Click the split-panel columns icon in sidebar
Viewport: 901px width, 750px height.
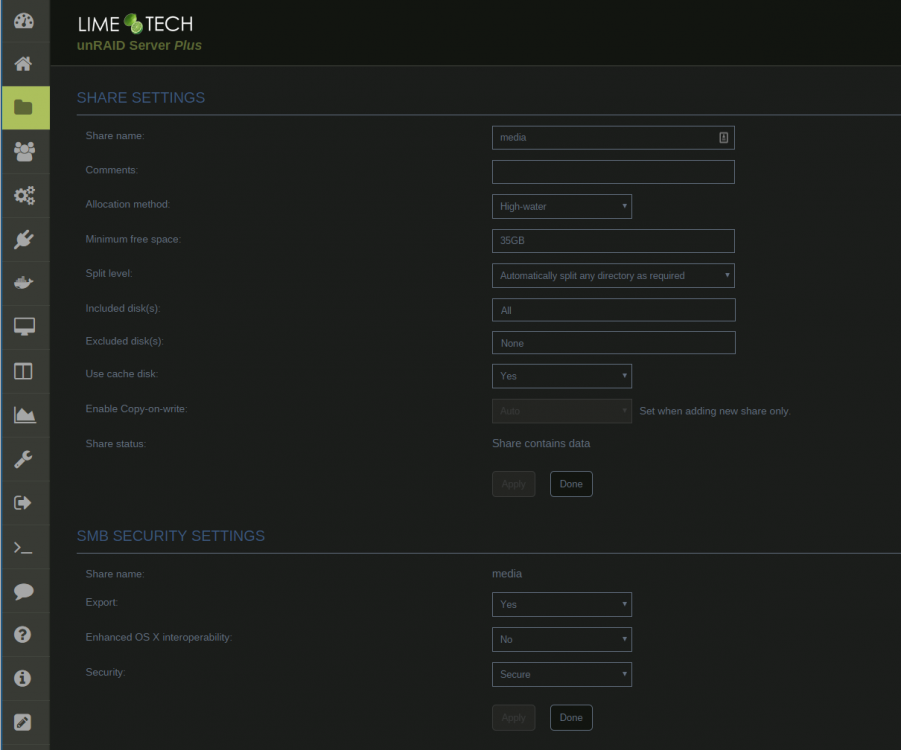coord(24,371)
